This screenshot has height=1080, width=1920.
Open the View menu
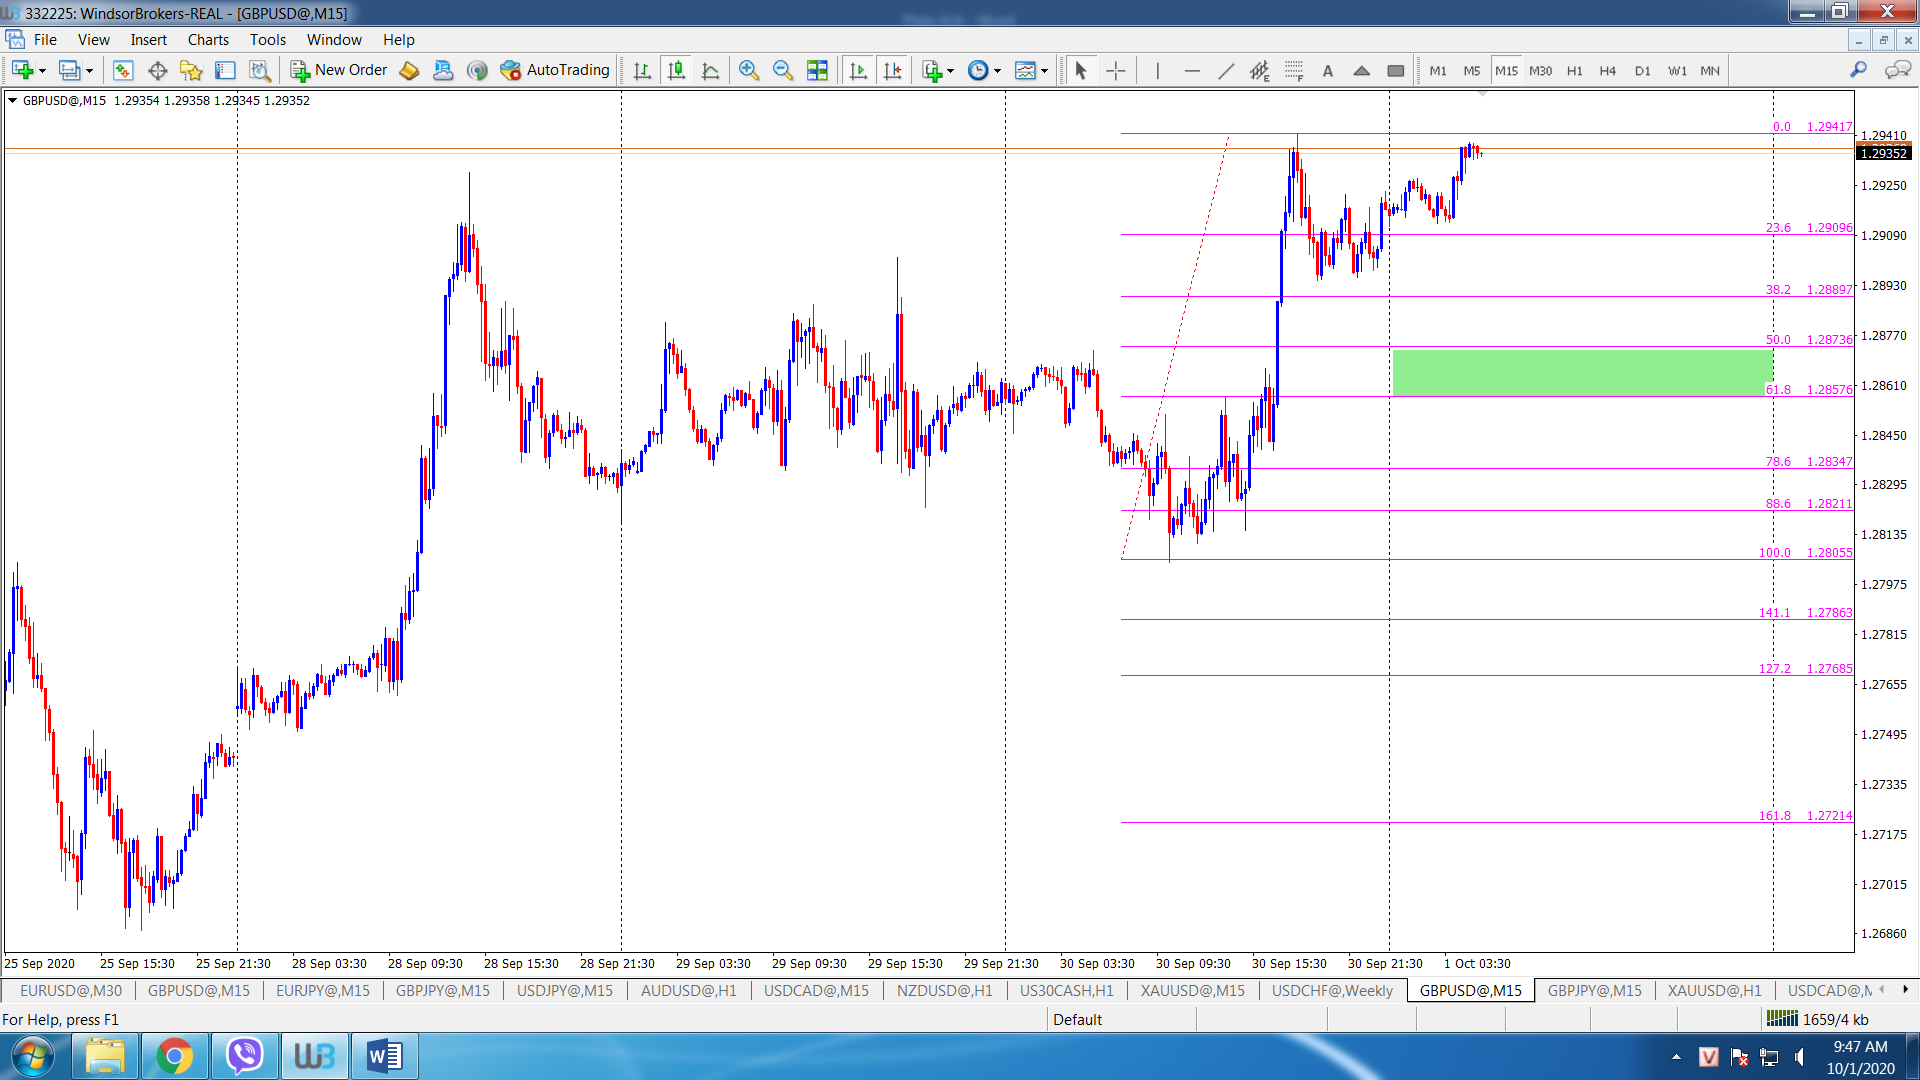pos(94,40)
